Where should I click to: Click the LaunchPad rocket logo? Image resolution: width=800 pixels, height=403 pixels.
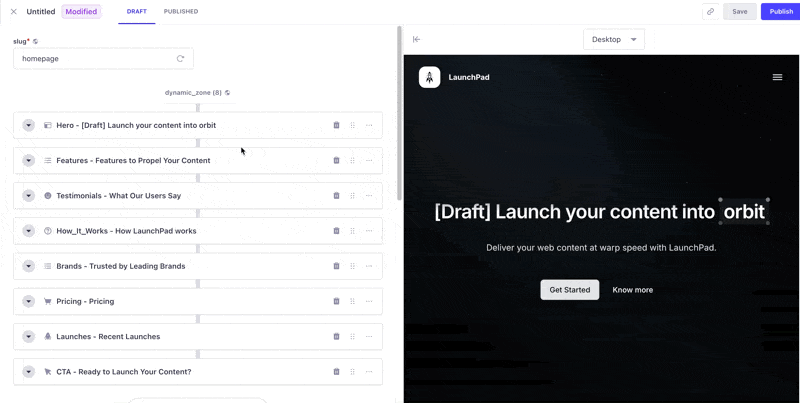coord(429,77)
